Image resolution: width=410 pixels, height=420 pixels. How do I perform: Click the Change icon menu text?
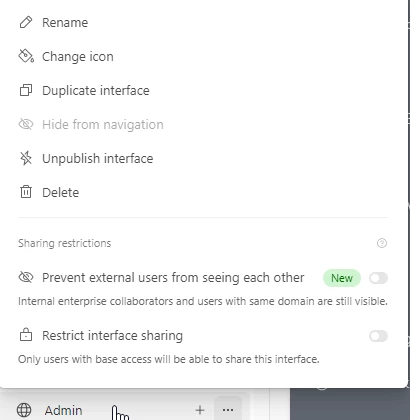click(78, 56)
